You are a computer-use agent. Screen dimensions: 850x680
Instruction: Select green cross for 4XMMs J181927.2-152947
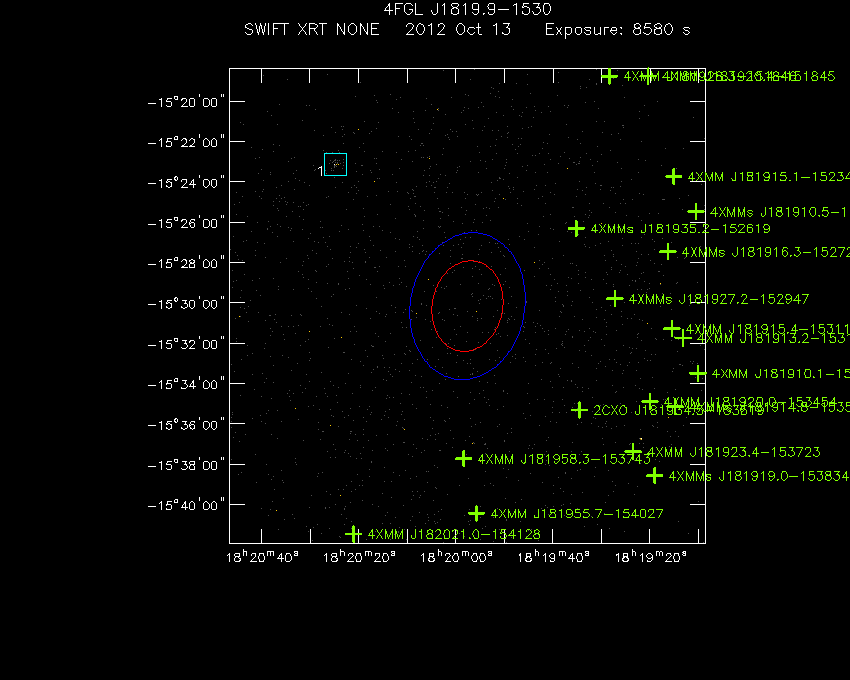pos(615,298)
